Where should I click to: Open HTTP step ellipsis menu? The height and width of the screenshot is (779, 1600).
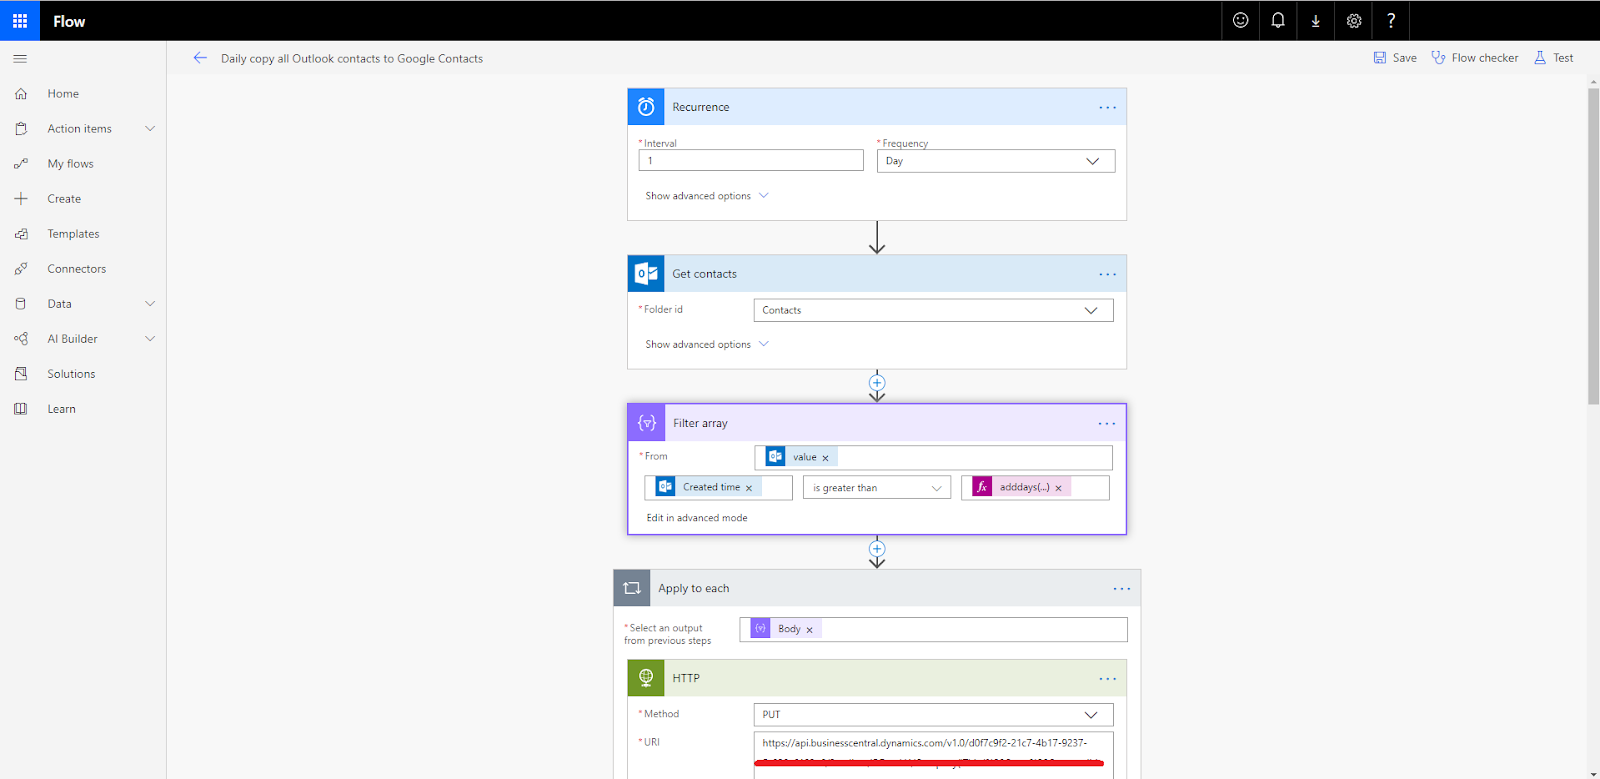[1107, 679]
